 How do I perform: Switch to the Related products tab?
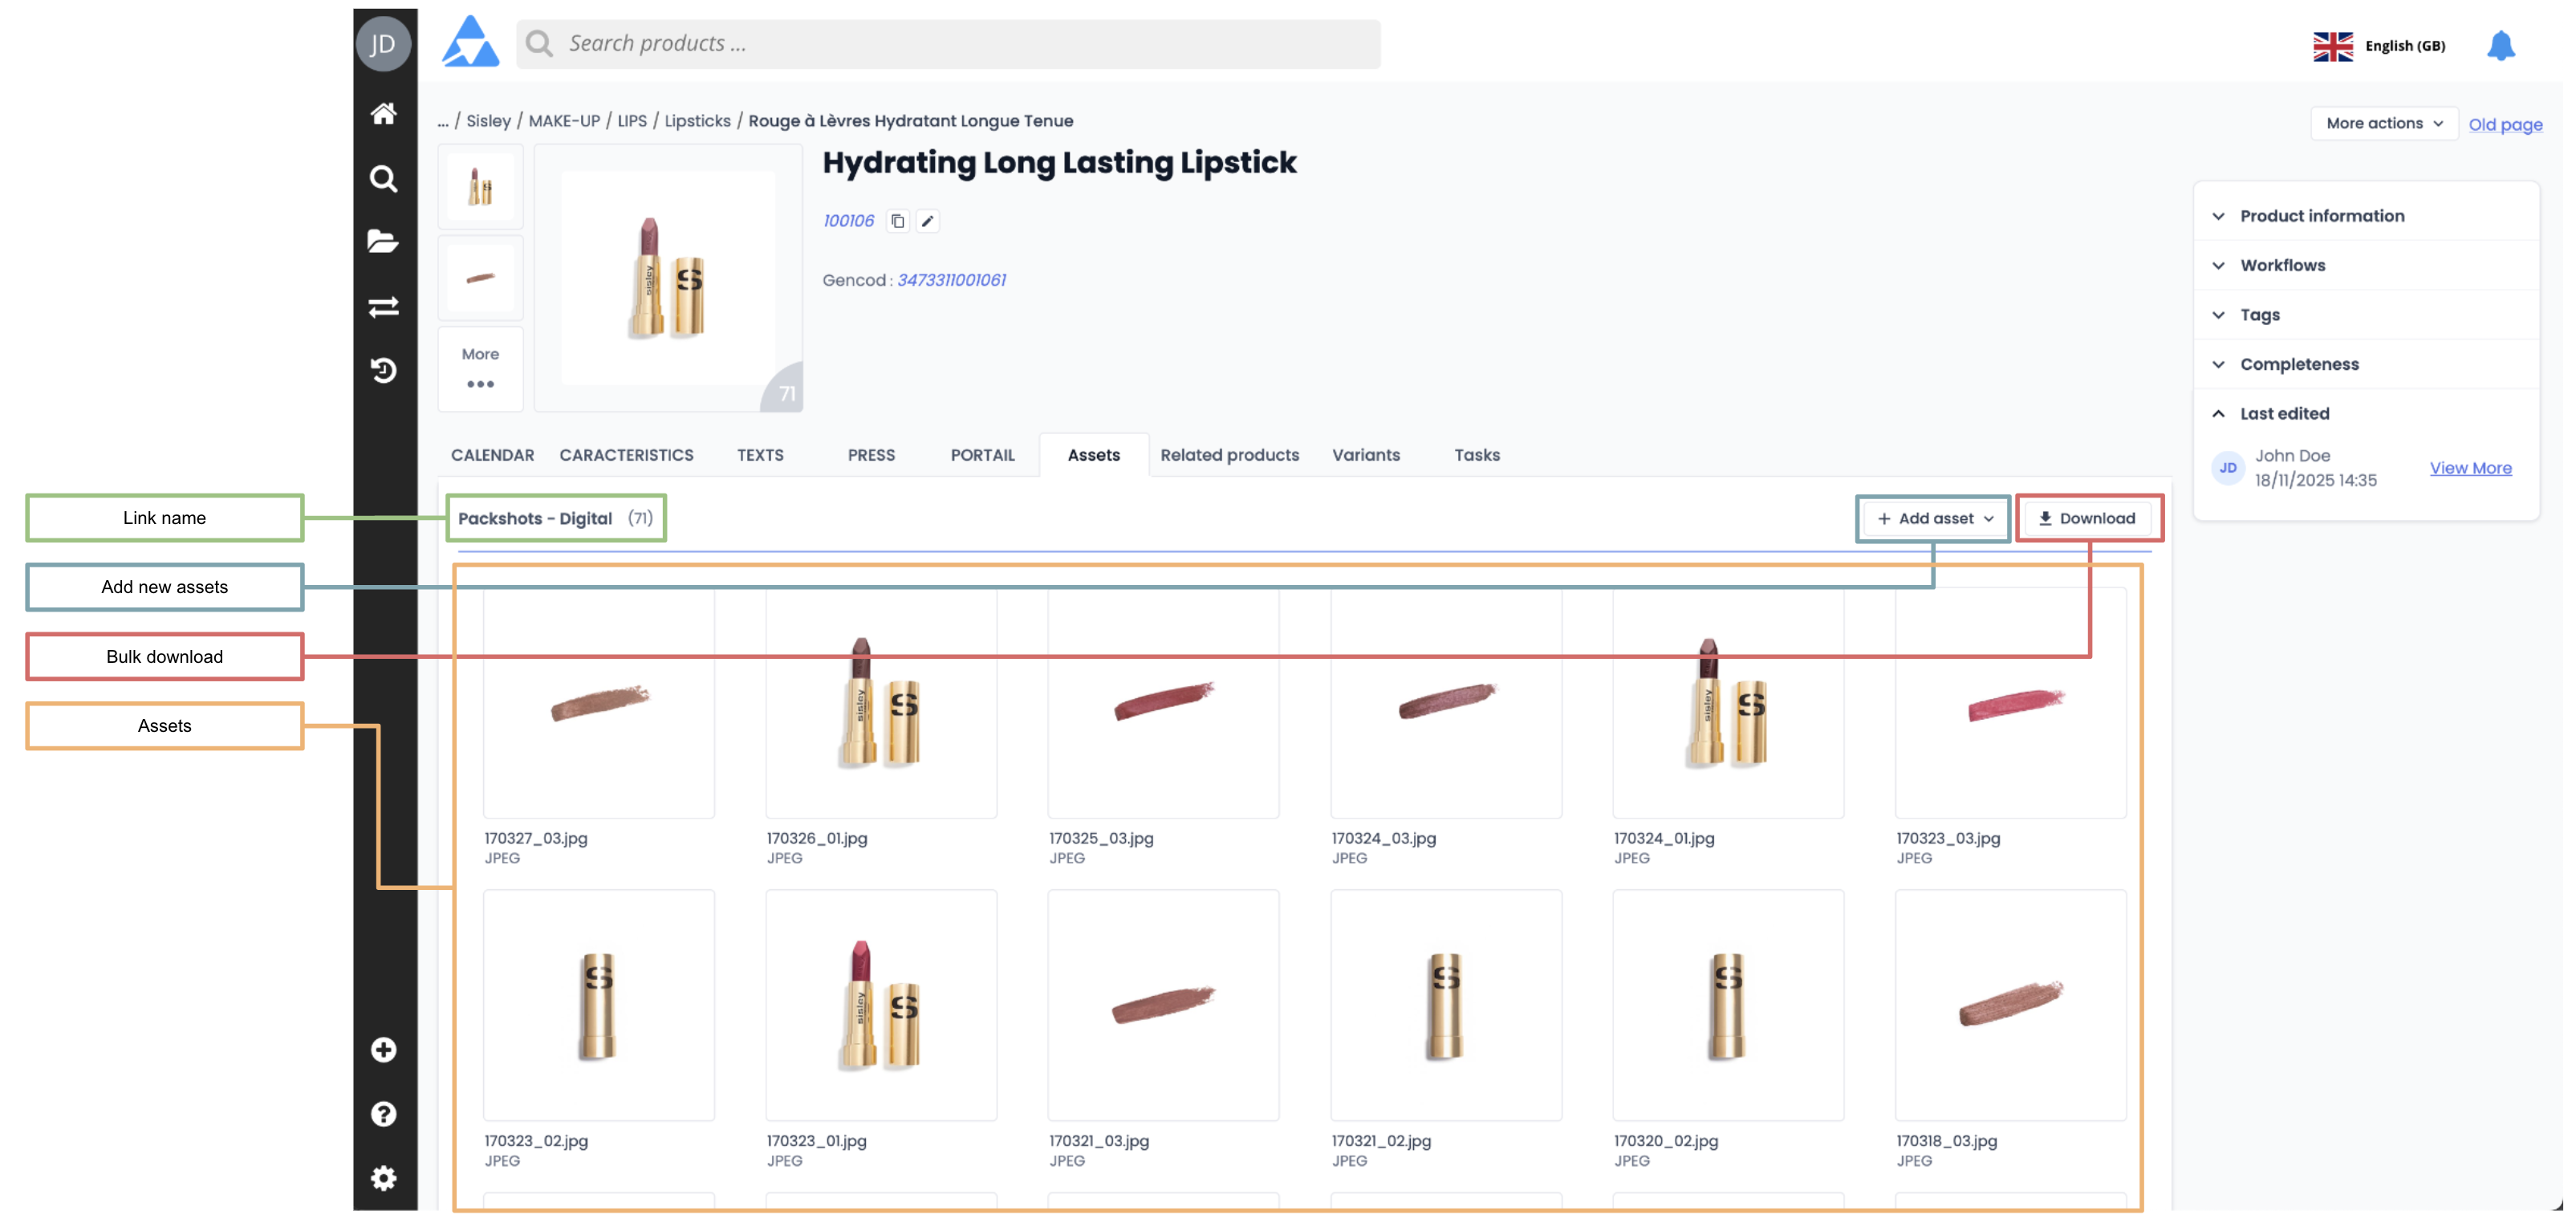tap(1229, 455)
